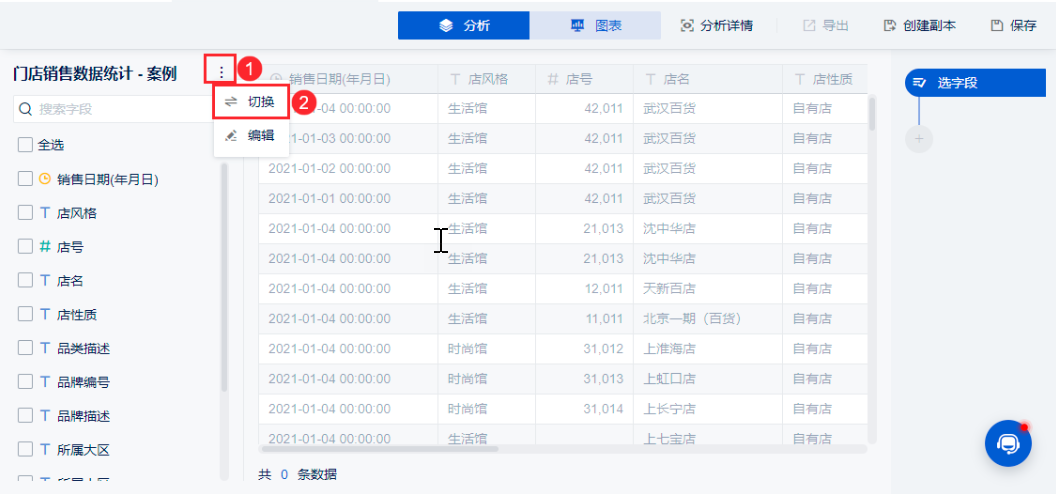Click the T type icon beside 所属大区
Viewport: 1056px width, 494px height.
(x=45, y=449)
